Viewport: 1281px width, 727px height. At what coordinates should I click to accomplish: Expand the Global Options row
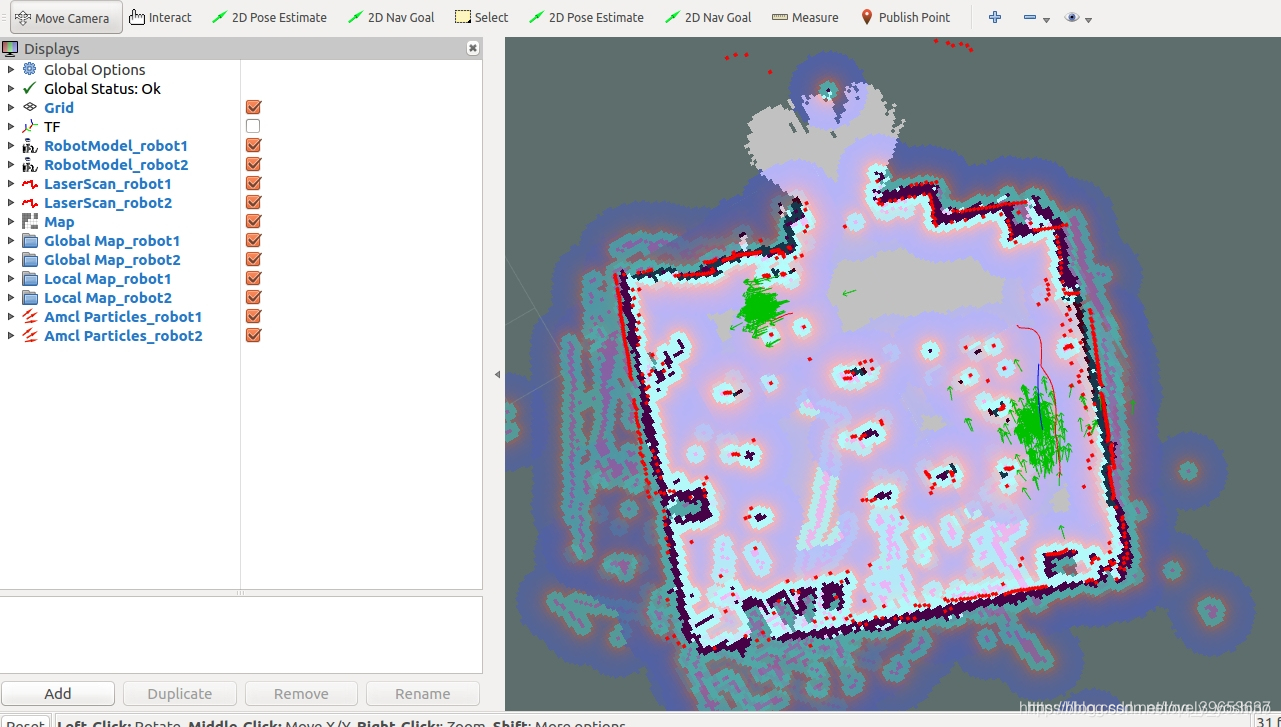pos(11,69)
